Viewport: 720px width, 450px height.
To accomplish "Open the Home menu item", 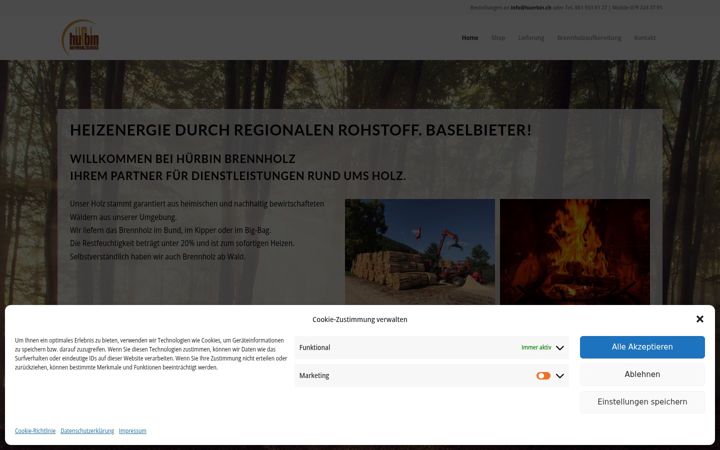I will pyautogui.click(x=470, y=38).
